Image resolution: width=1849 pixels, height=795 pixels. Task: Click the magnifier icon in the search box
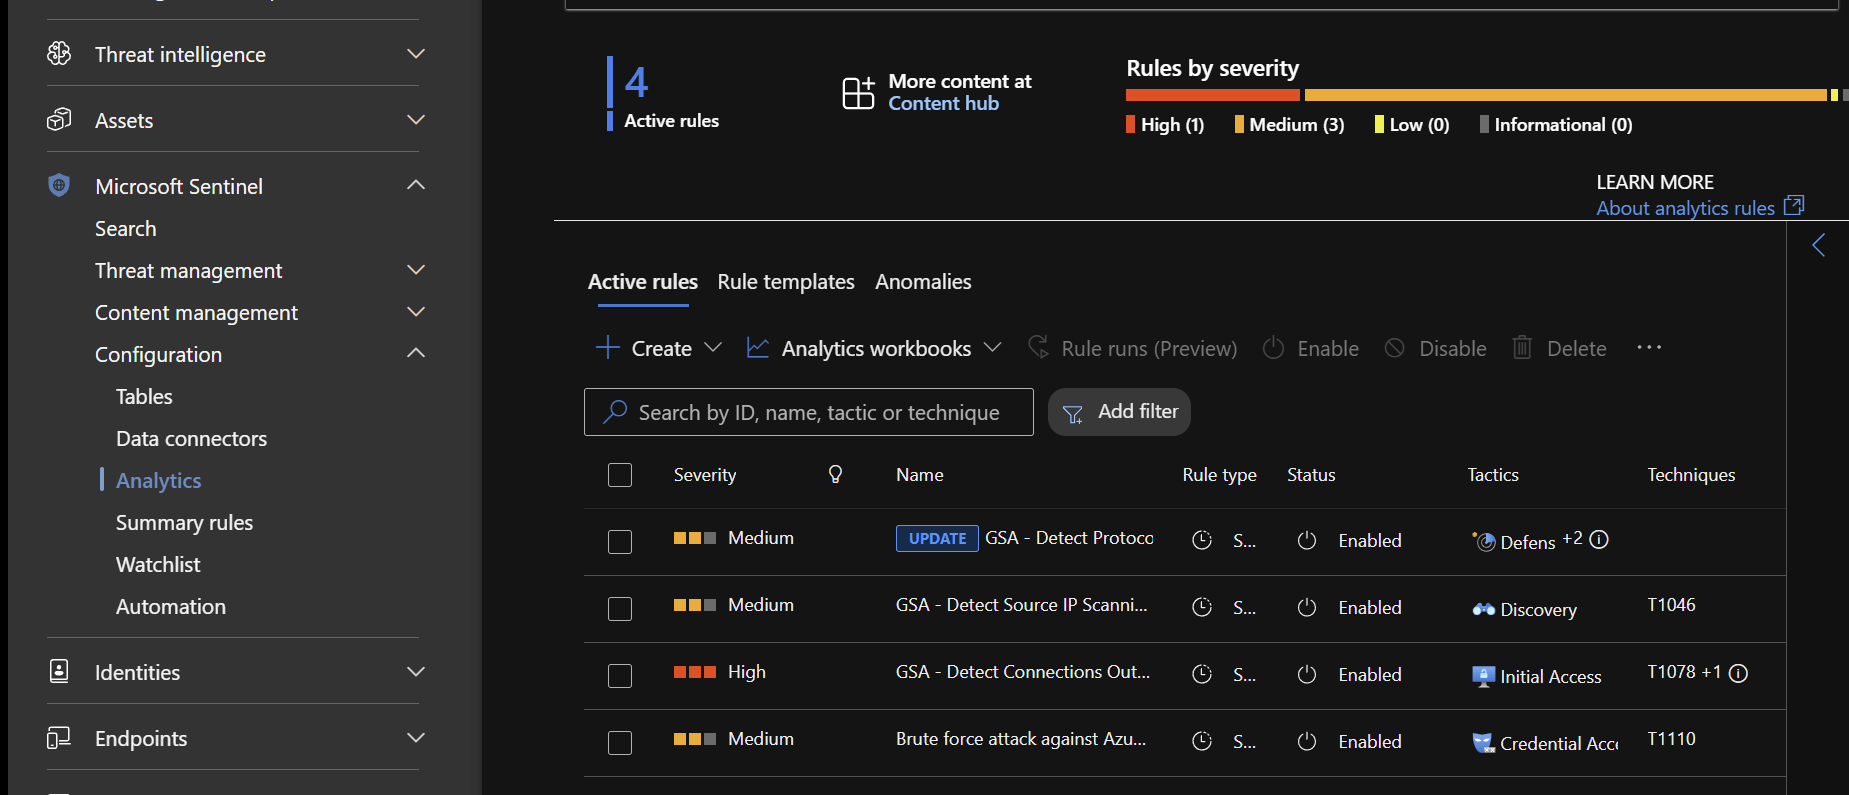point(615,411)
